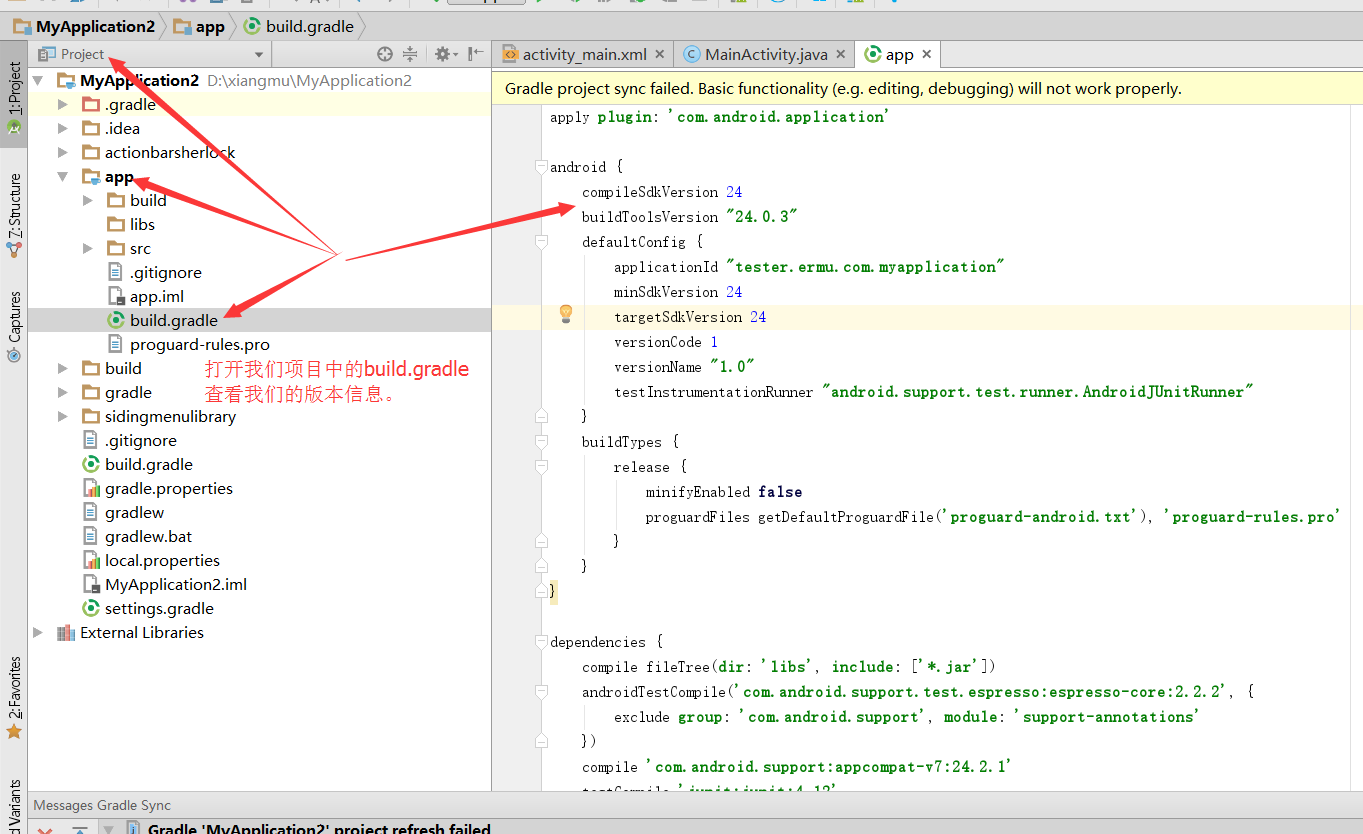1363x834 pixels.
Task: Hide the Project panel with pin icon
Action: 476,54
